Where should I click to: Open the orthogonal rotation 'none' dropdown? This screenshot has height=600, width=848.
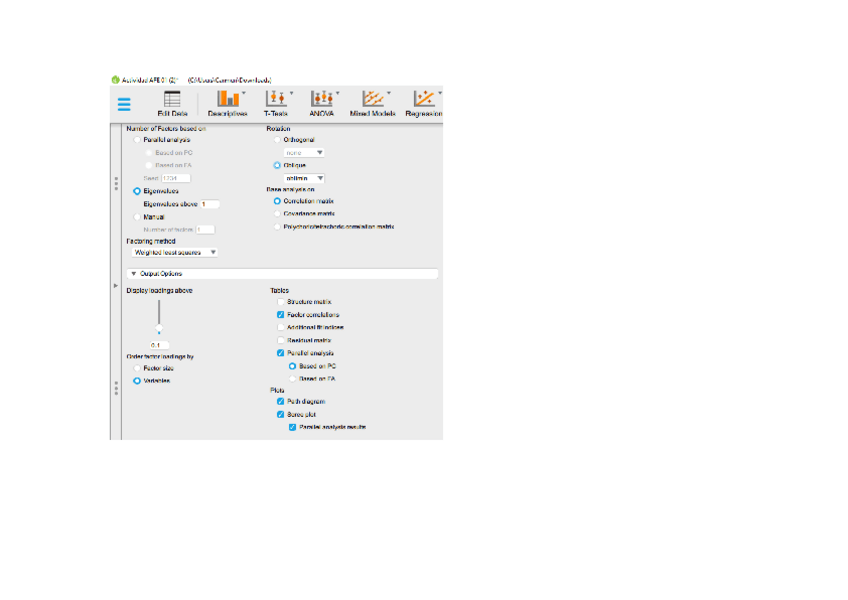point(304,153)
